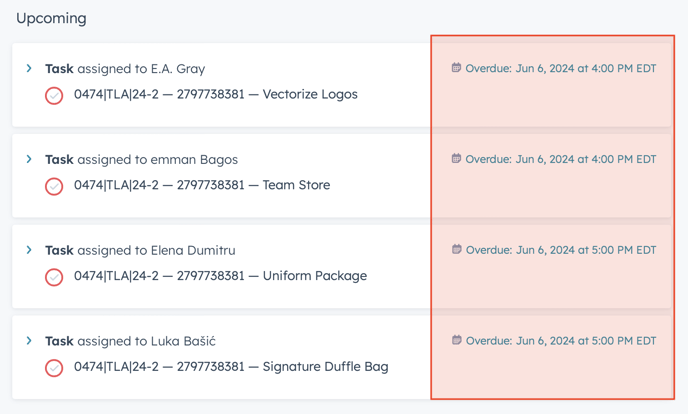688x414 pixels.
Task: Mark Team Store task as complete
Action: pos(54,186)
